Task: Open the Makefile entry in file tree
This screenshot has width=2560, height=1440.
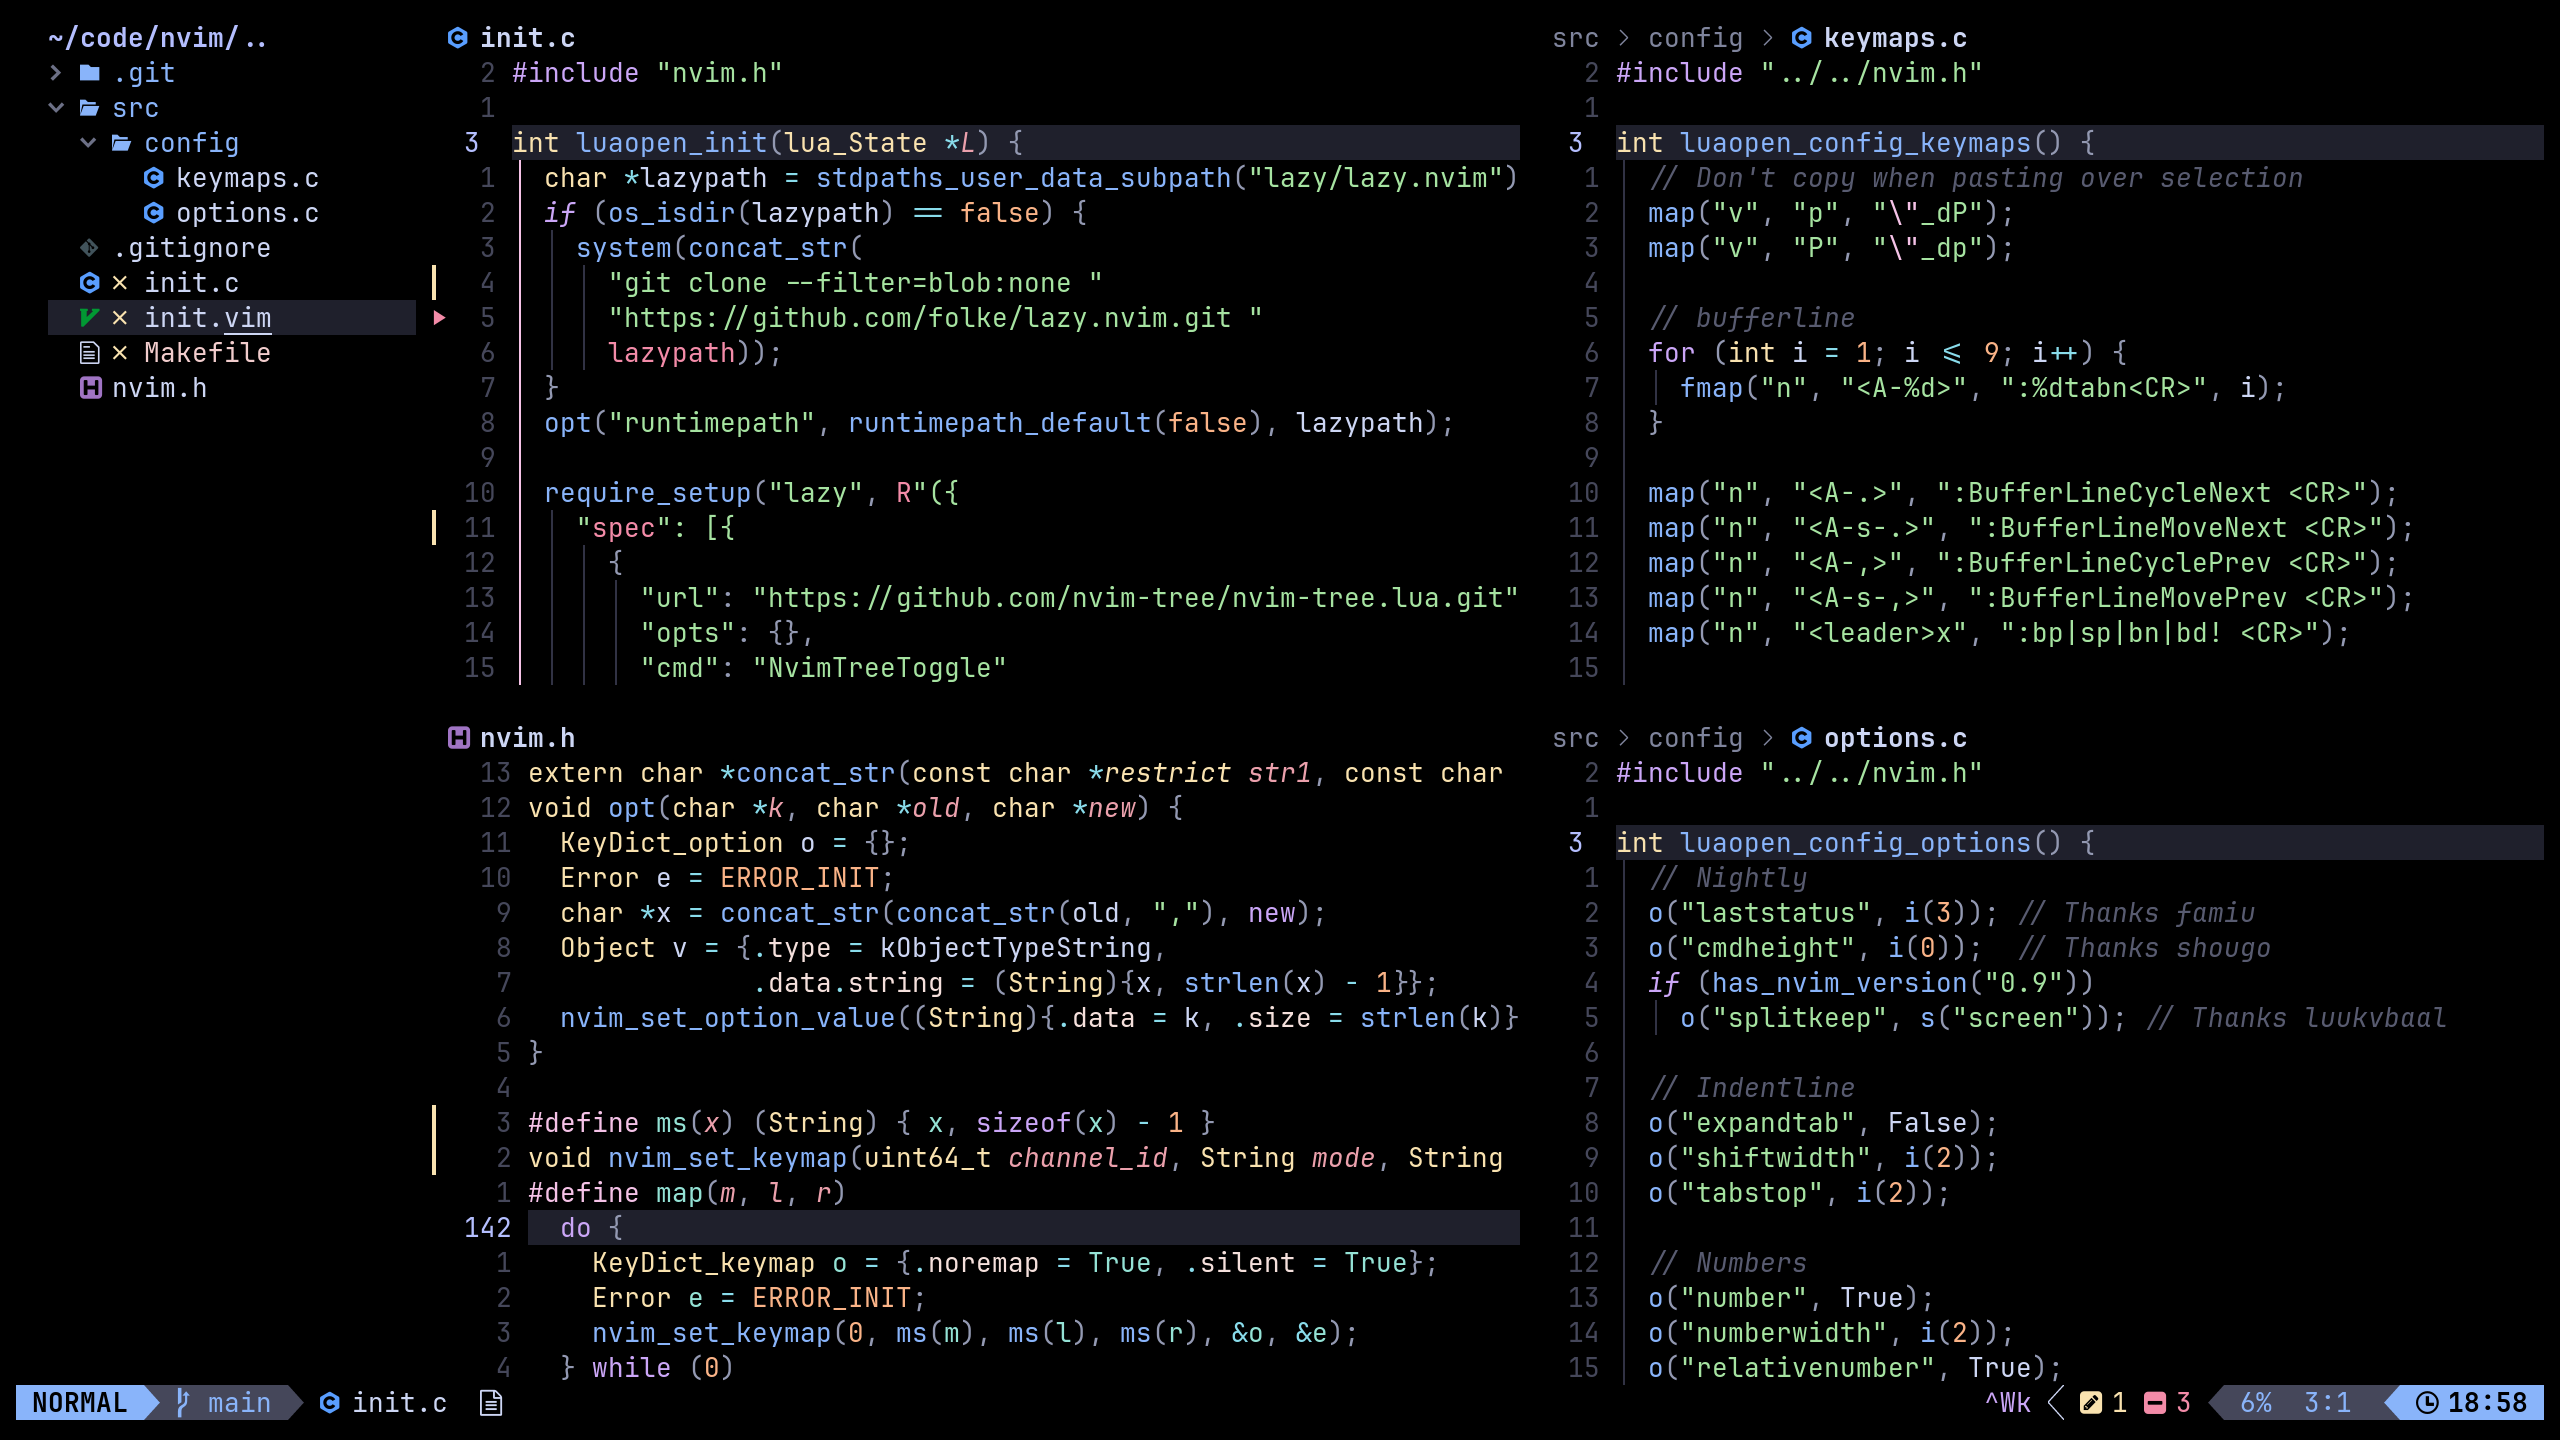Action: [x=206, y=353]
